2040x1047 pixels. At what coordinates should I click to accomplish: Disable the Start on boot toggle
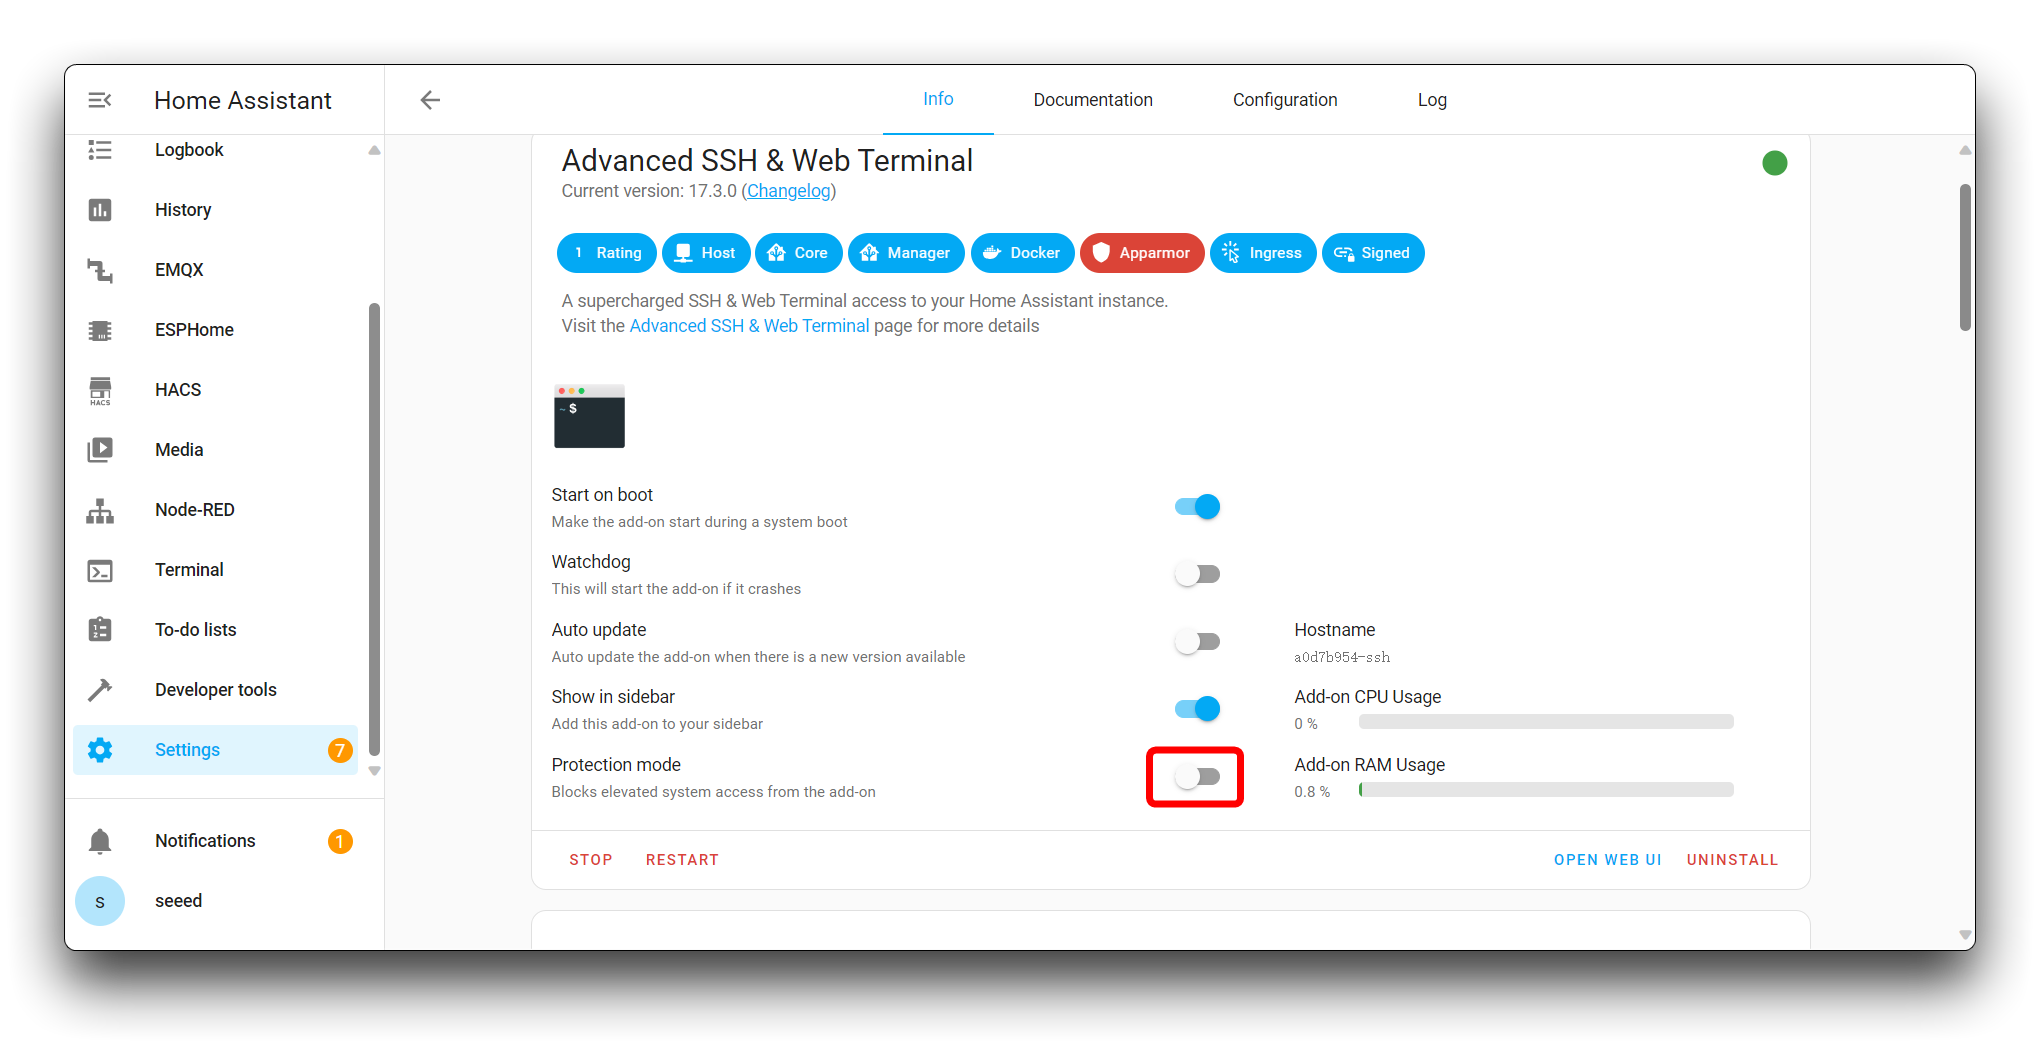1197,507
